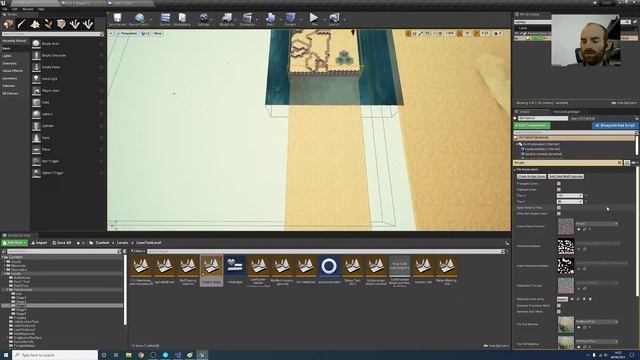Open the Settings toolbar icon
The height and width of the screenshot is (360, 640).
pyautogui.click(x=203, y=19)
